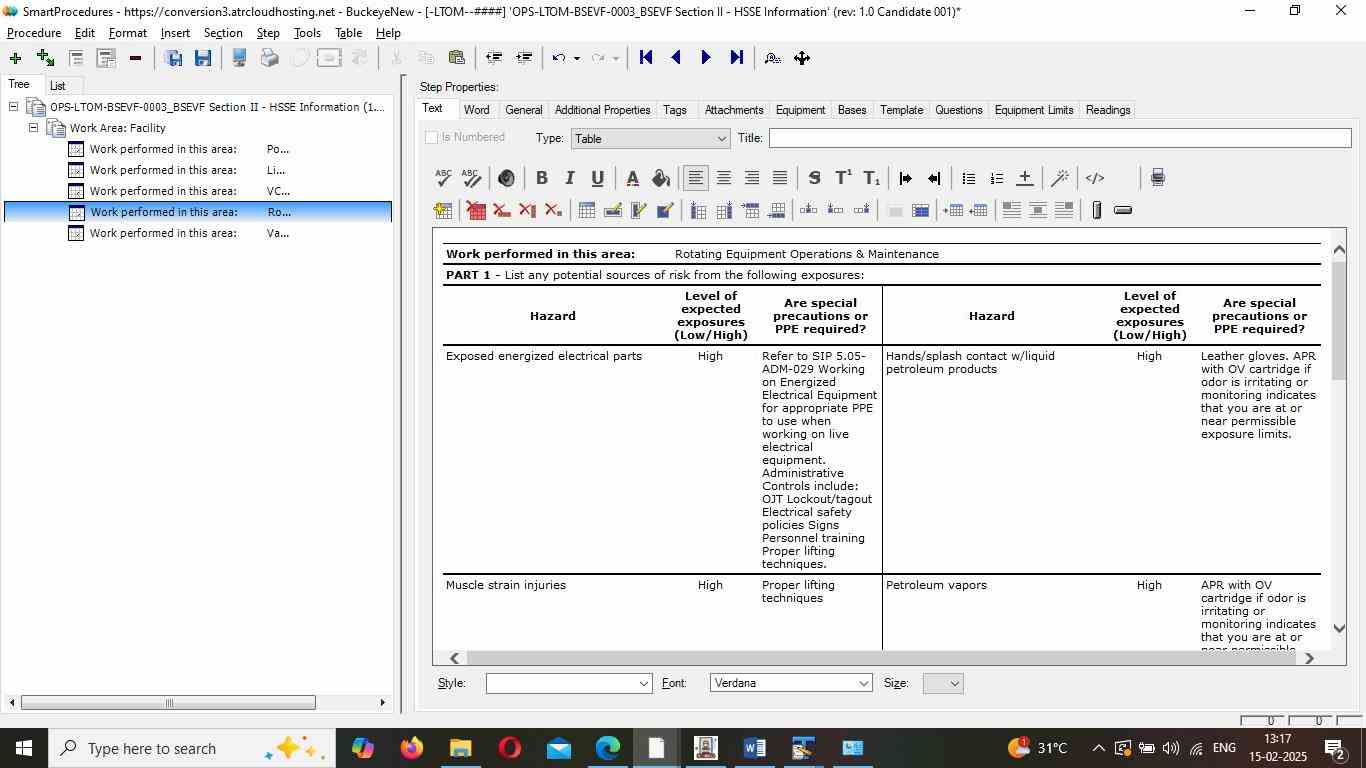The width and height of the screenshot is (1366, 768).
Task: Add a sub-step with the plus-arrow icon
Action: point(45,58)
